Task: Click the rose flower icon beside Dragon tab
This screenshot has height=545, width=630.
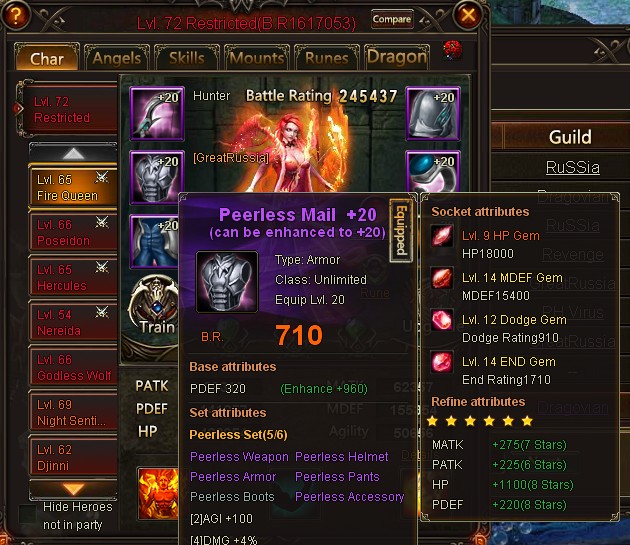Action: [452, 51]
